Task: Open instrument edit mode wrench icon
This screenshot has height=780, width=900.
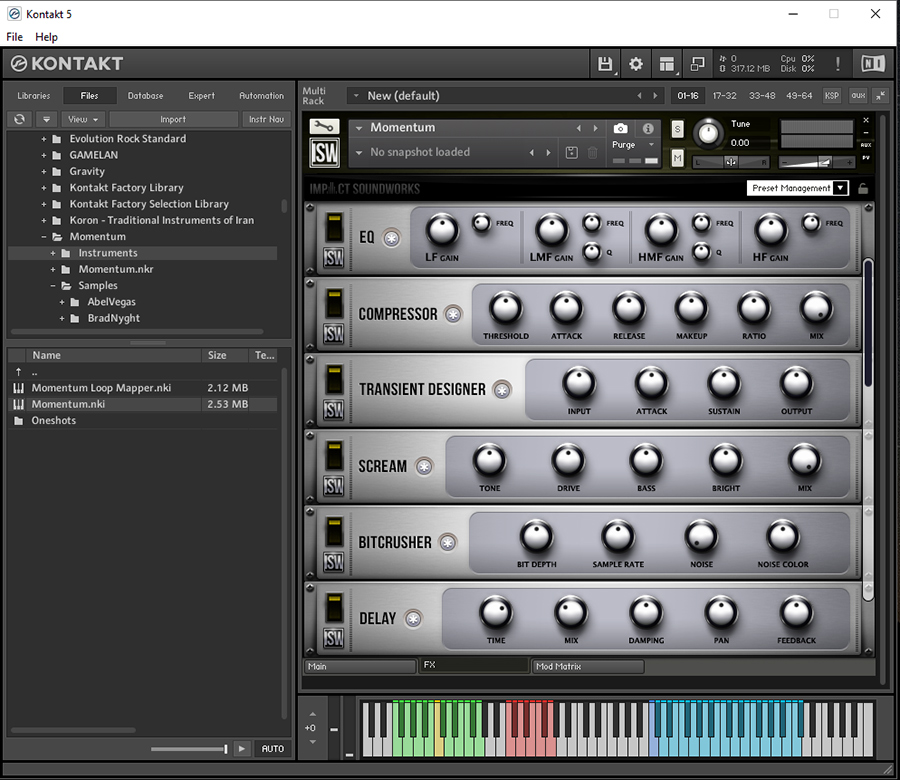Action: [324, 126]
